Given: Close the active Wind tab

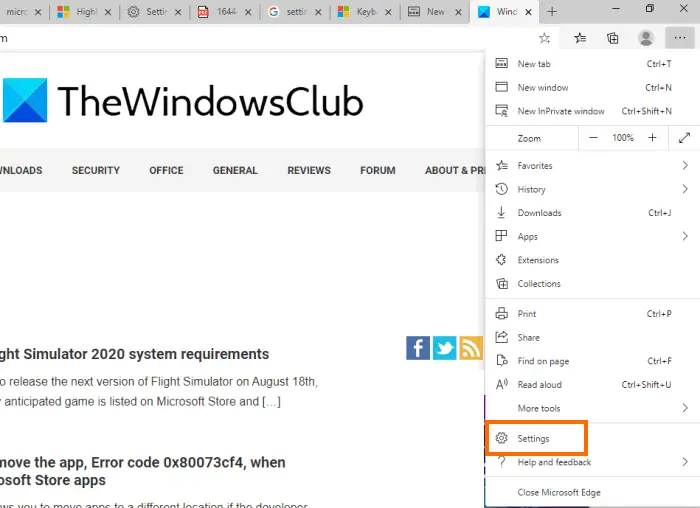Looking at the screenshot, I should [528, 12].
